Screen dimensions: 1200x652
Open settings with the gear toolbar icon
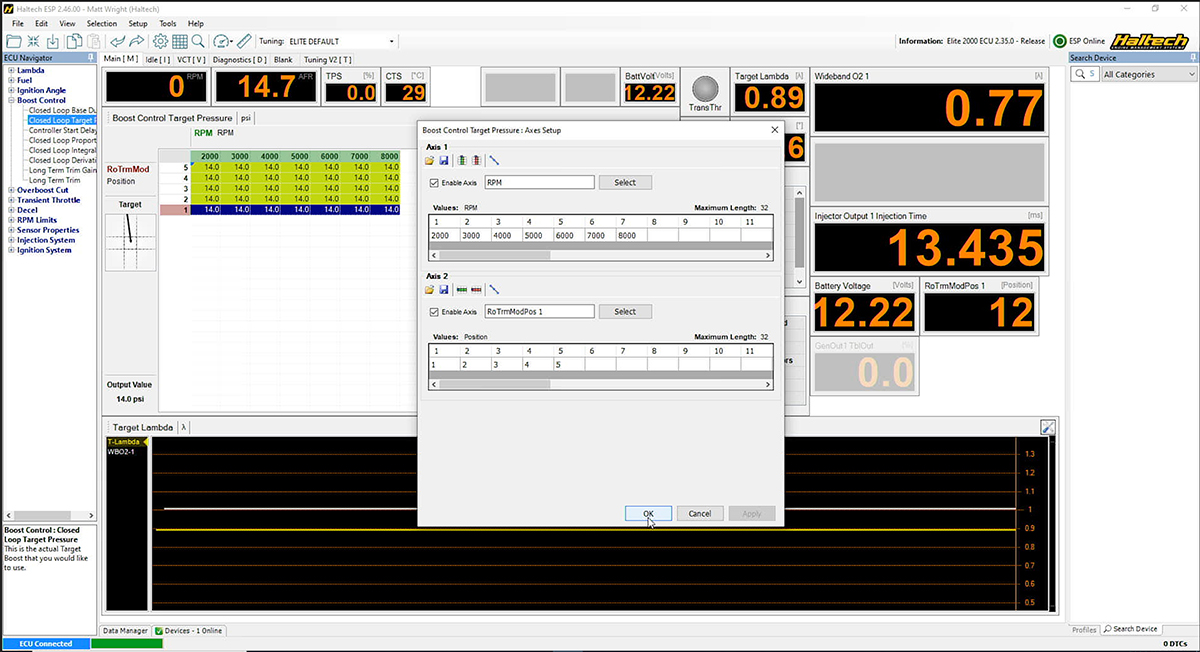click(160, 41)
